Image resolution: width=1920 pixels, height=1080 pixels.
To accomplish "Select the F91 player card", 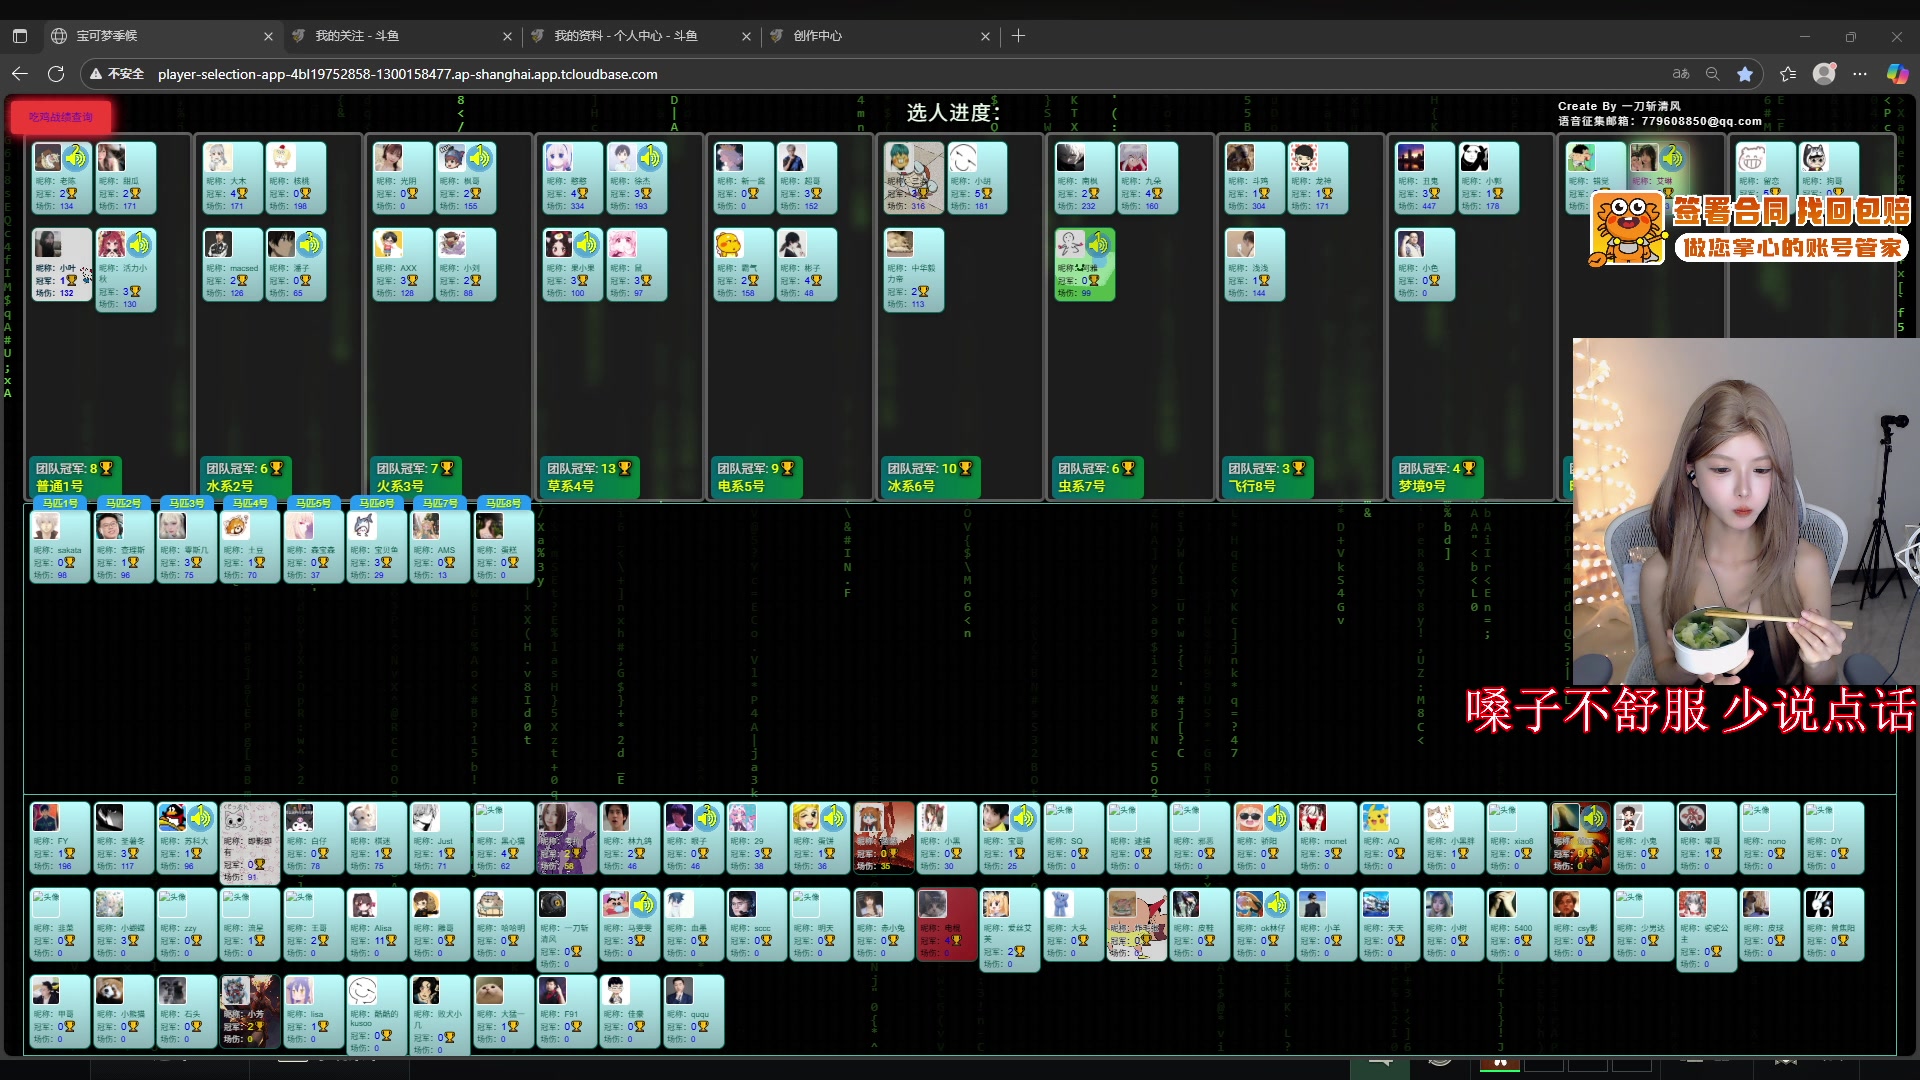I will click(x=567, y=1011).
